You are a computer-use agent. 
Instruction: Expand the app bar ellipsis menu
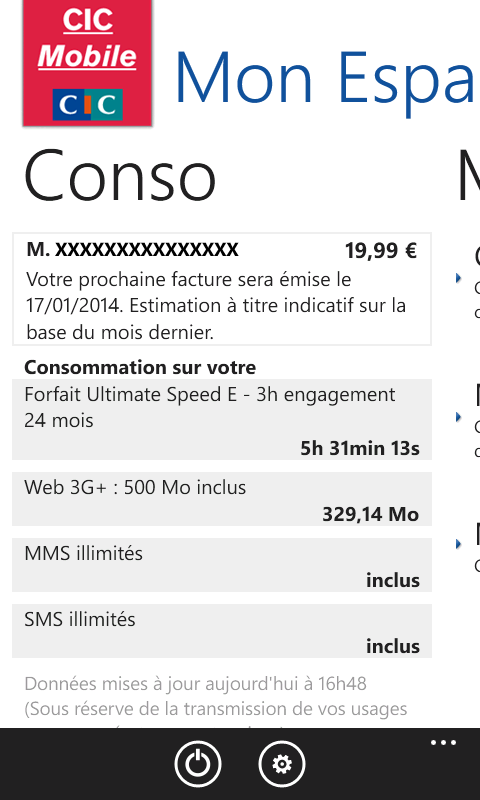coord(443,743)
